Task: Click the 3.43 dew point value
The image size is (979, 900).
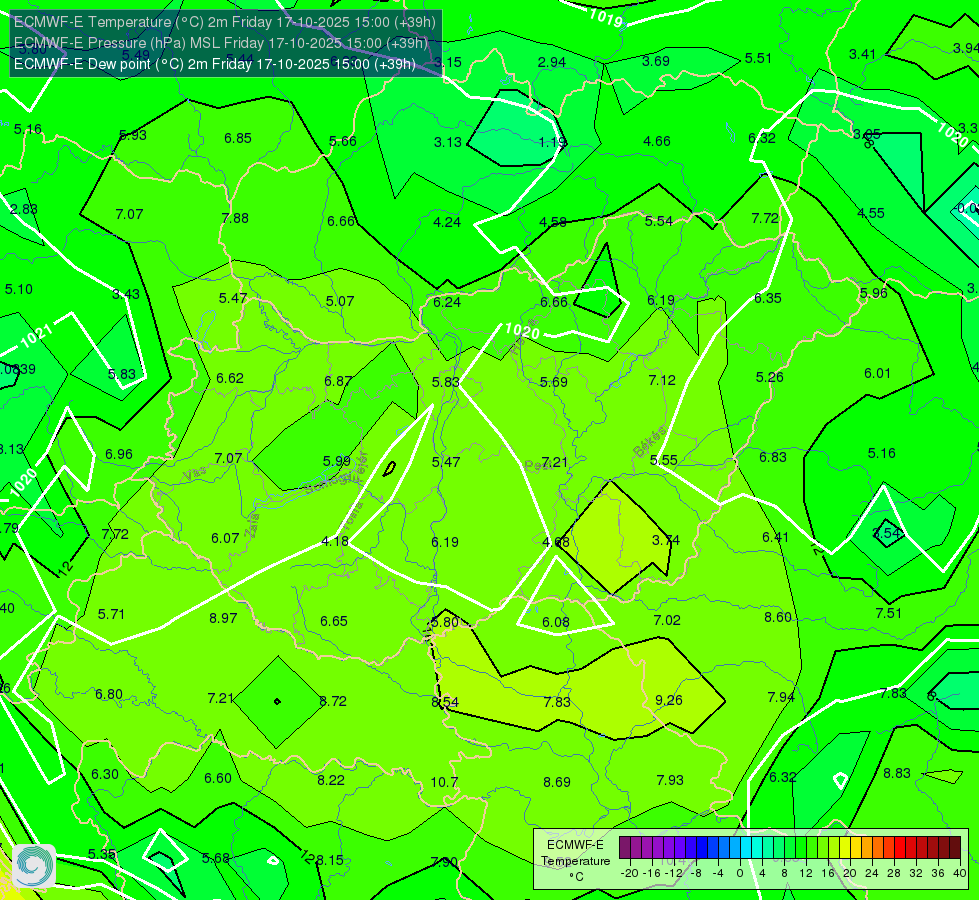Action: [126, 294]
